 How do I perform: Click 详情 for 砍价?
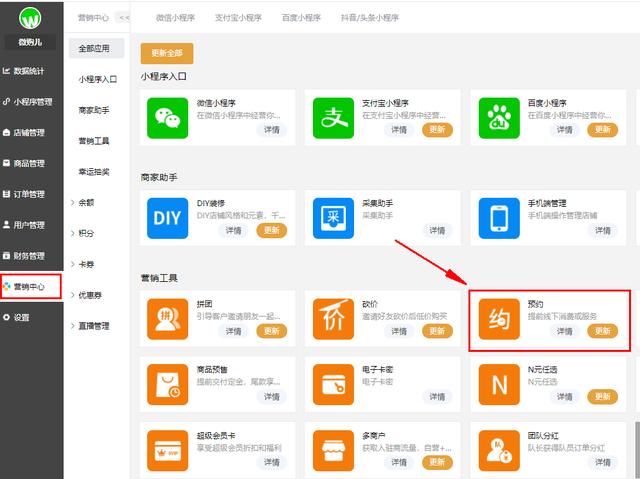click(399, 331)
